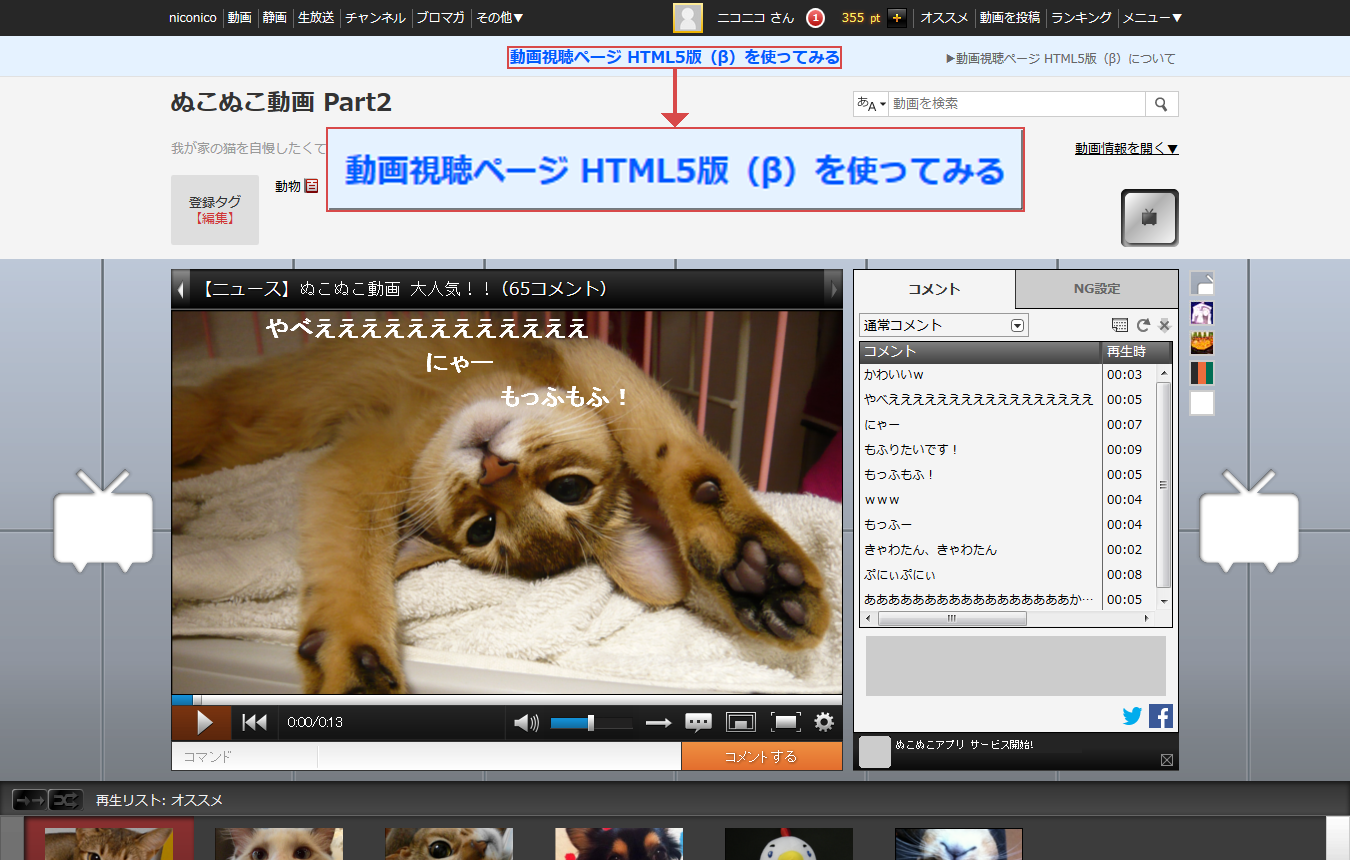Open ランキング in top navigation

[x=1081, y=18]
